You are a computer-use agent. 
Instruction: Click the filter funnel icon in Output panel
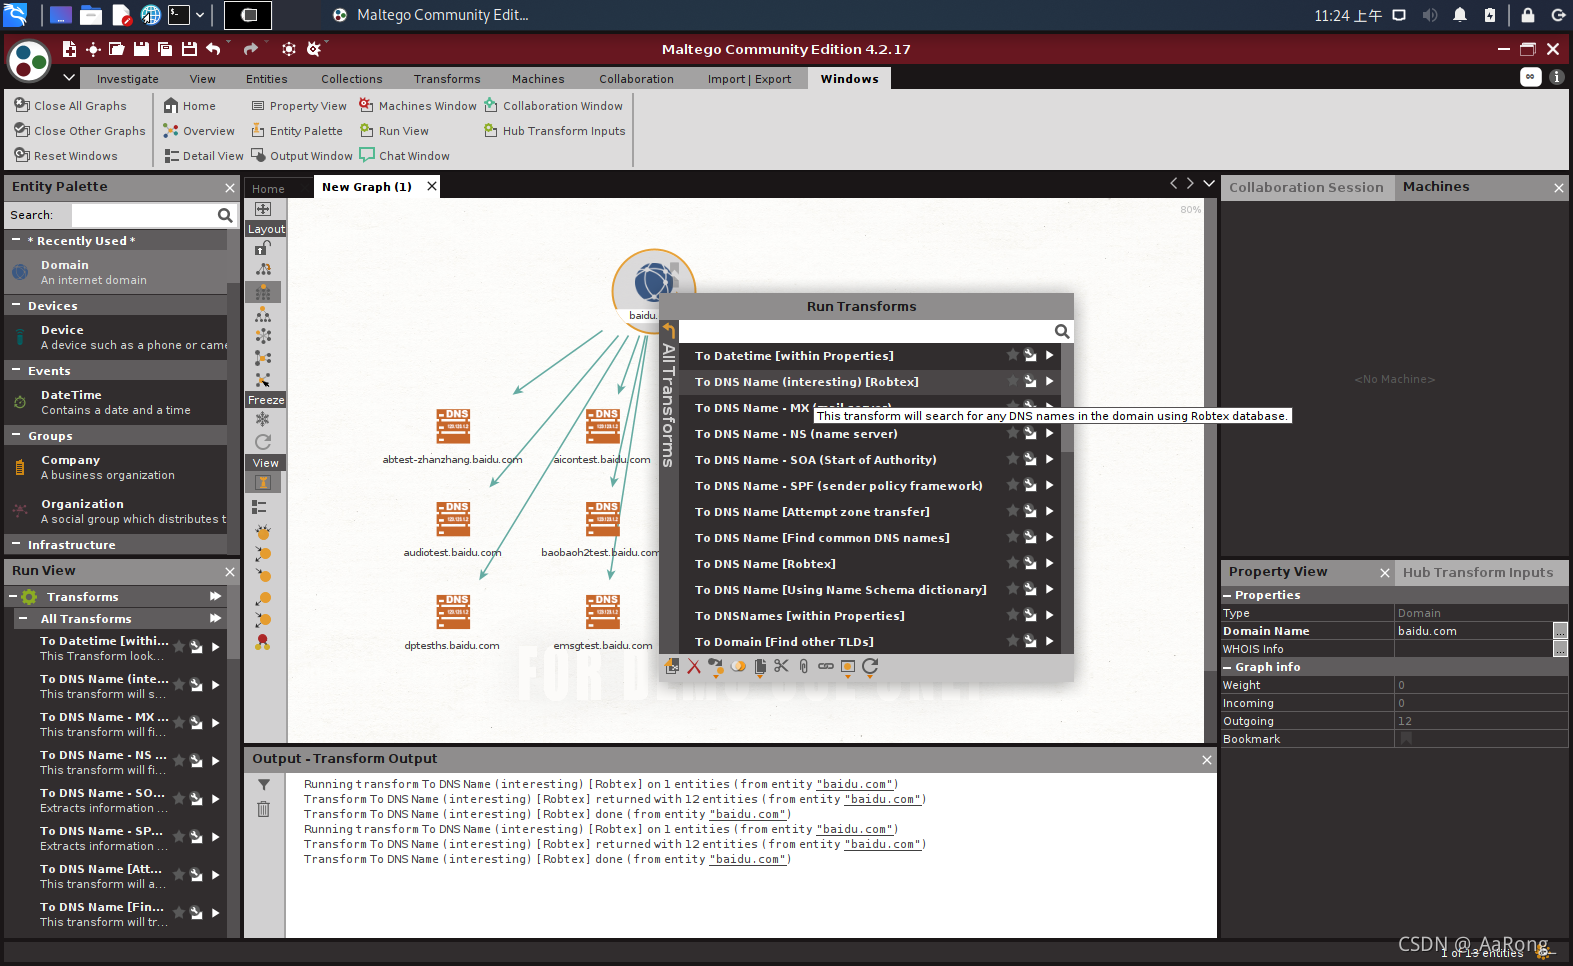264,785
